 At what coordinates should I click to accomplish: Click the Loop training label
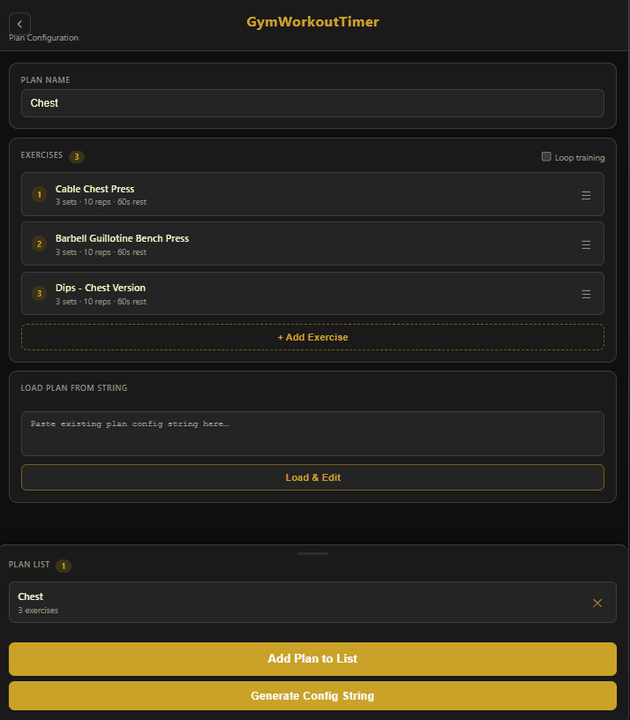point(579,158)
